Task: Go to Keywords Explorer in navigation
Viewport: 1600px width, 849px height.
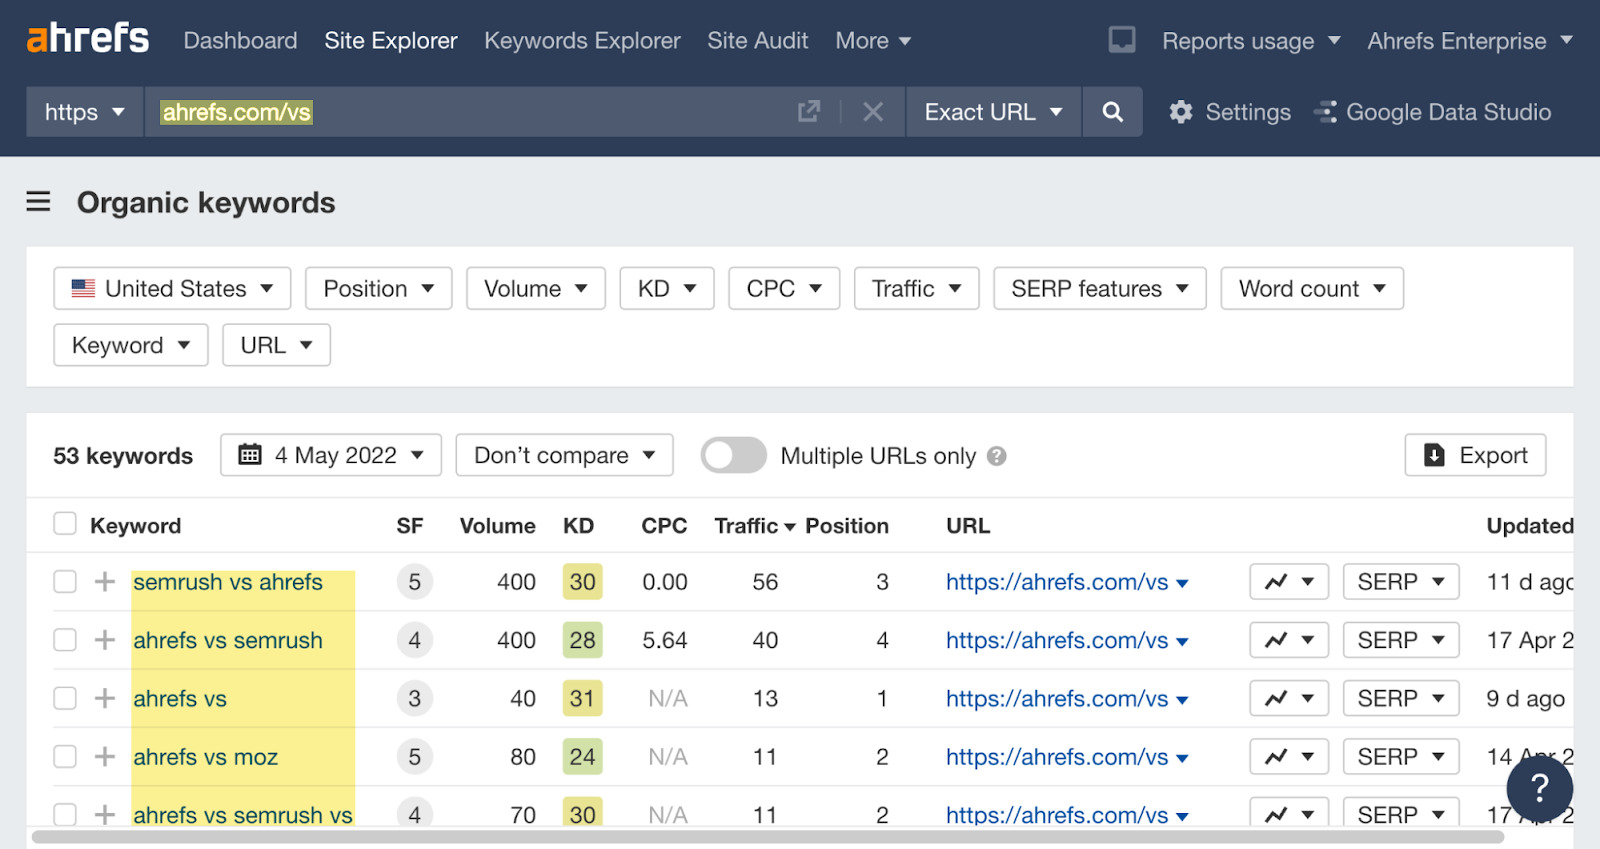Action: coord(582,41)
